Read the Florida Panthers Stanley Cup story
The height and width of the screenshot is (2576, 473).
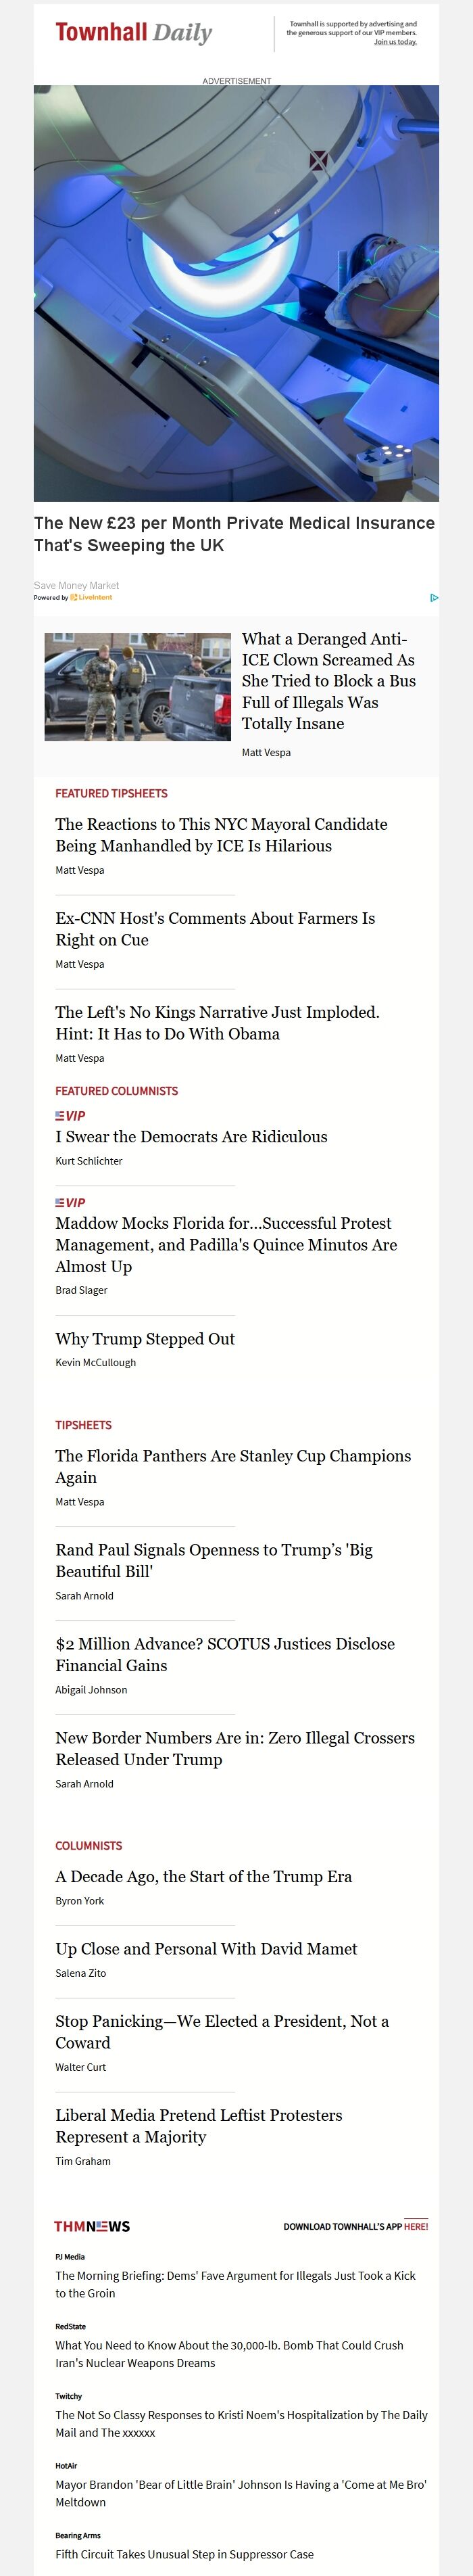pos(233,1467)
